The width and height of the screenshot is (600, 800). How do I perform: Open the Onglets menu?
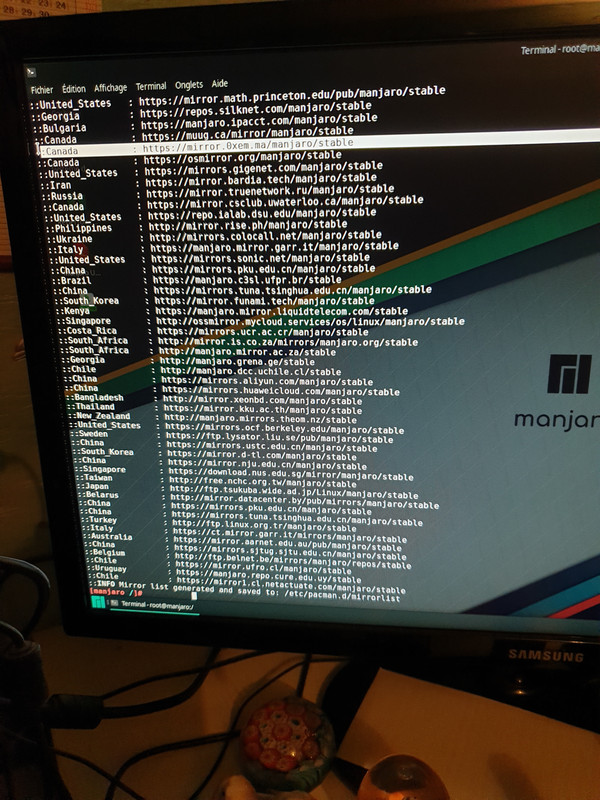coord(189,85)
